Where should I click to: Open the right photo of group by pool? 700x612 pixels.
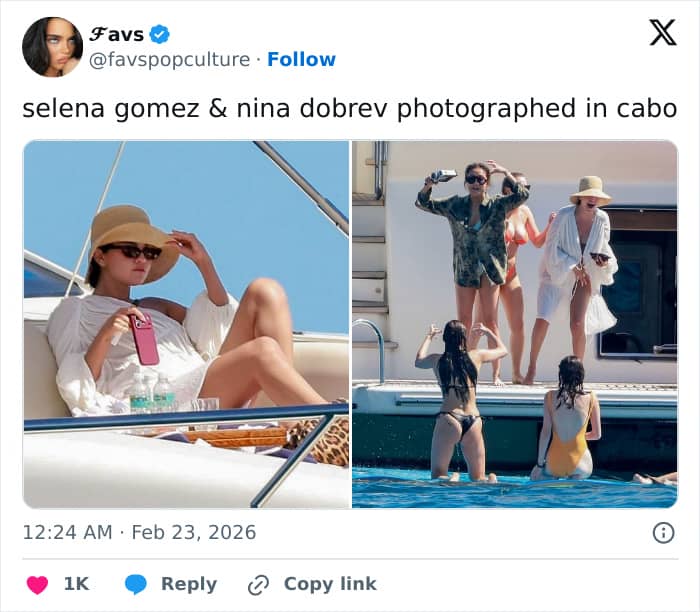pyautogui.click(x=514, y=324)
